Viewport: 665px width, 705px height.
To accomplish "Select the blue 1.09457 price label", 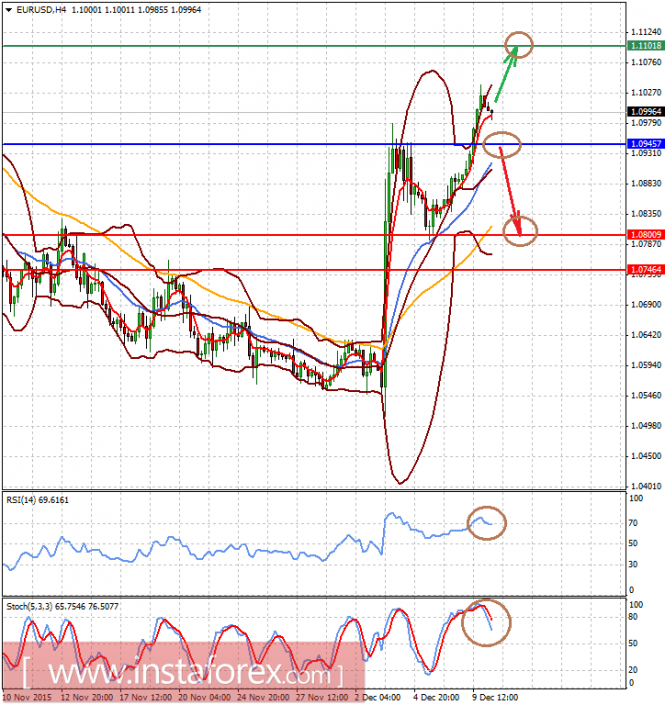I will (x=645, y=144).
